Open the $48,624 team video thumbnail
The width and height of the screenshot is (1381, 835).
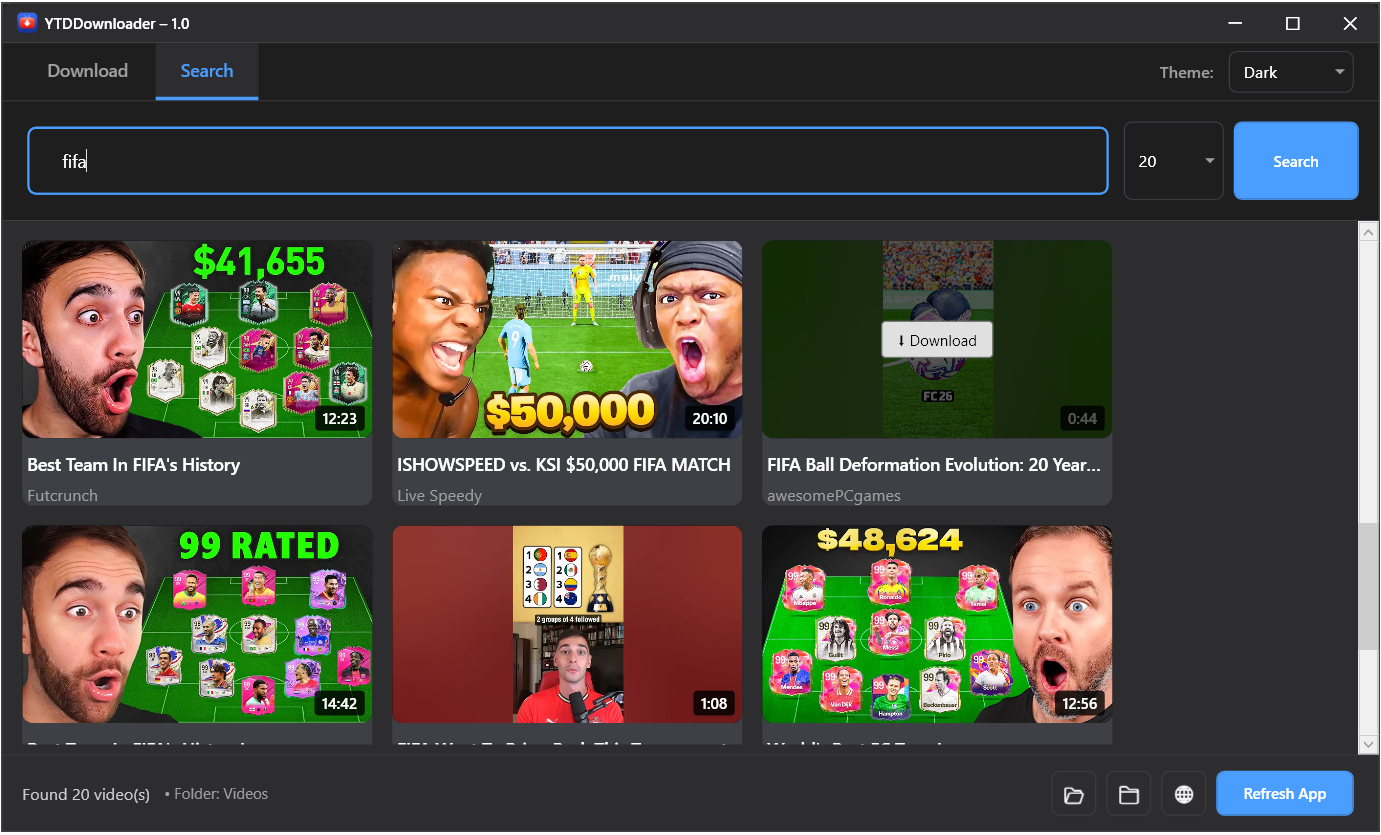[937, 624]
